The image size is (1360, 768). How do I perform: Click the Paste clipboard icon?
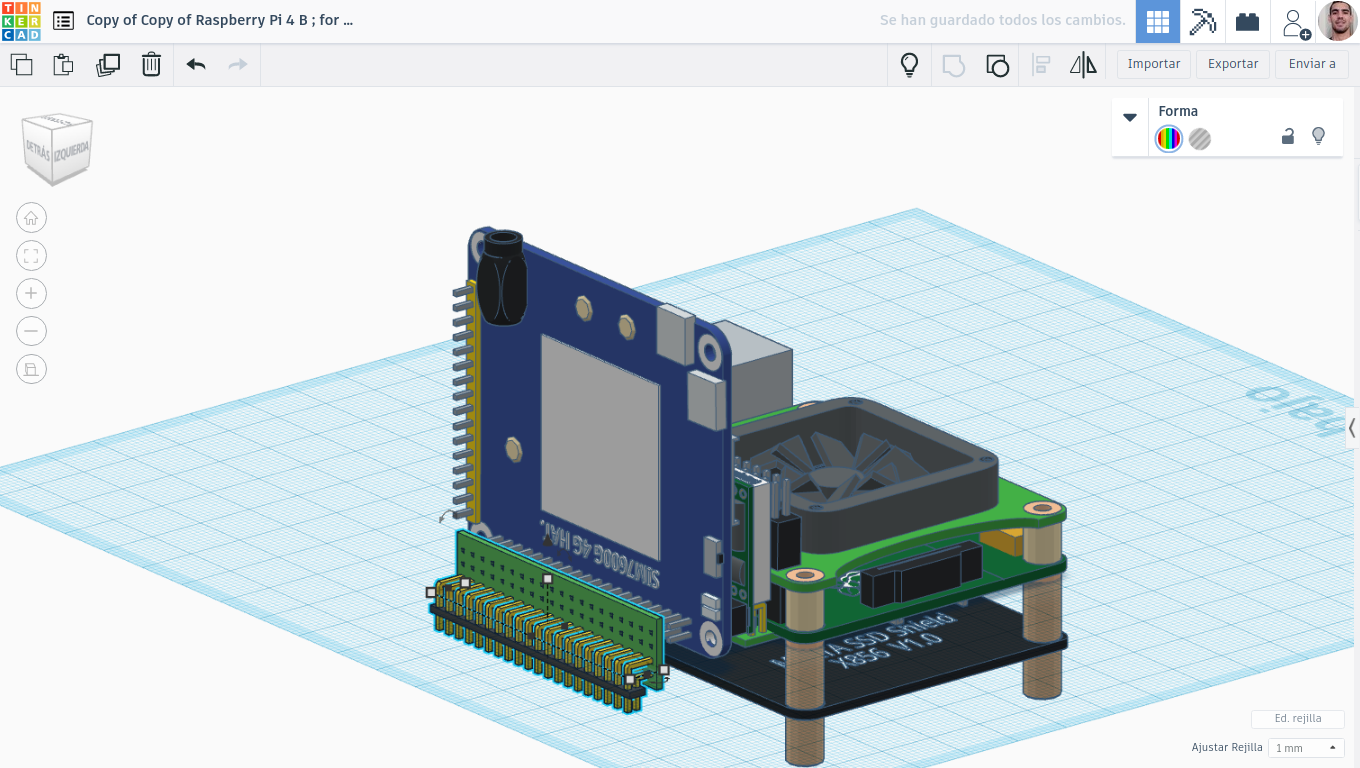(x=63, y=65)
